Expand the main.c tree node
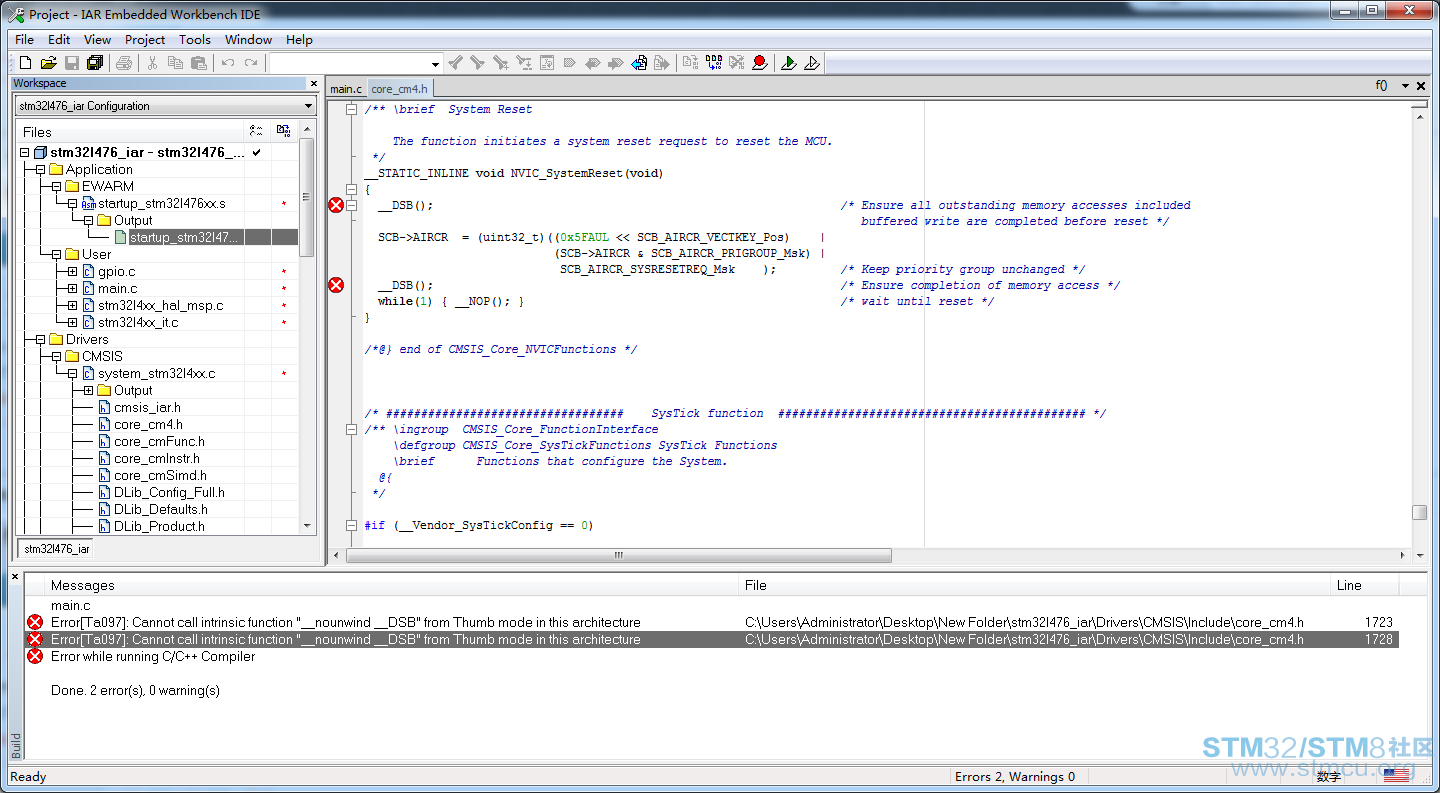The width and height of the screenshot is (1440, 793). 72,288
